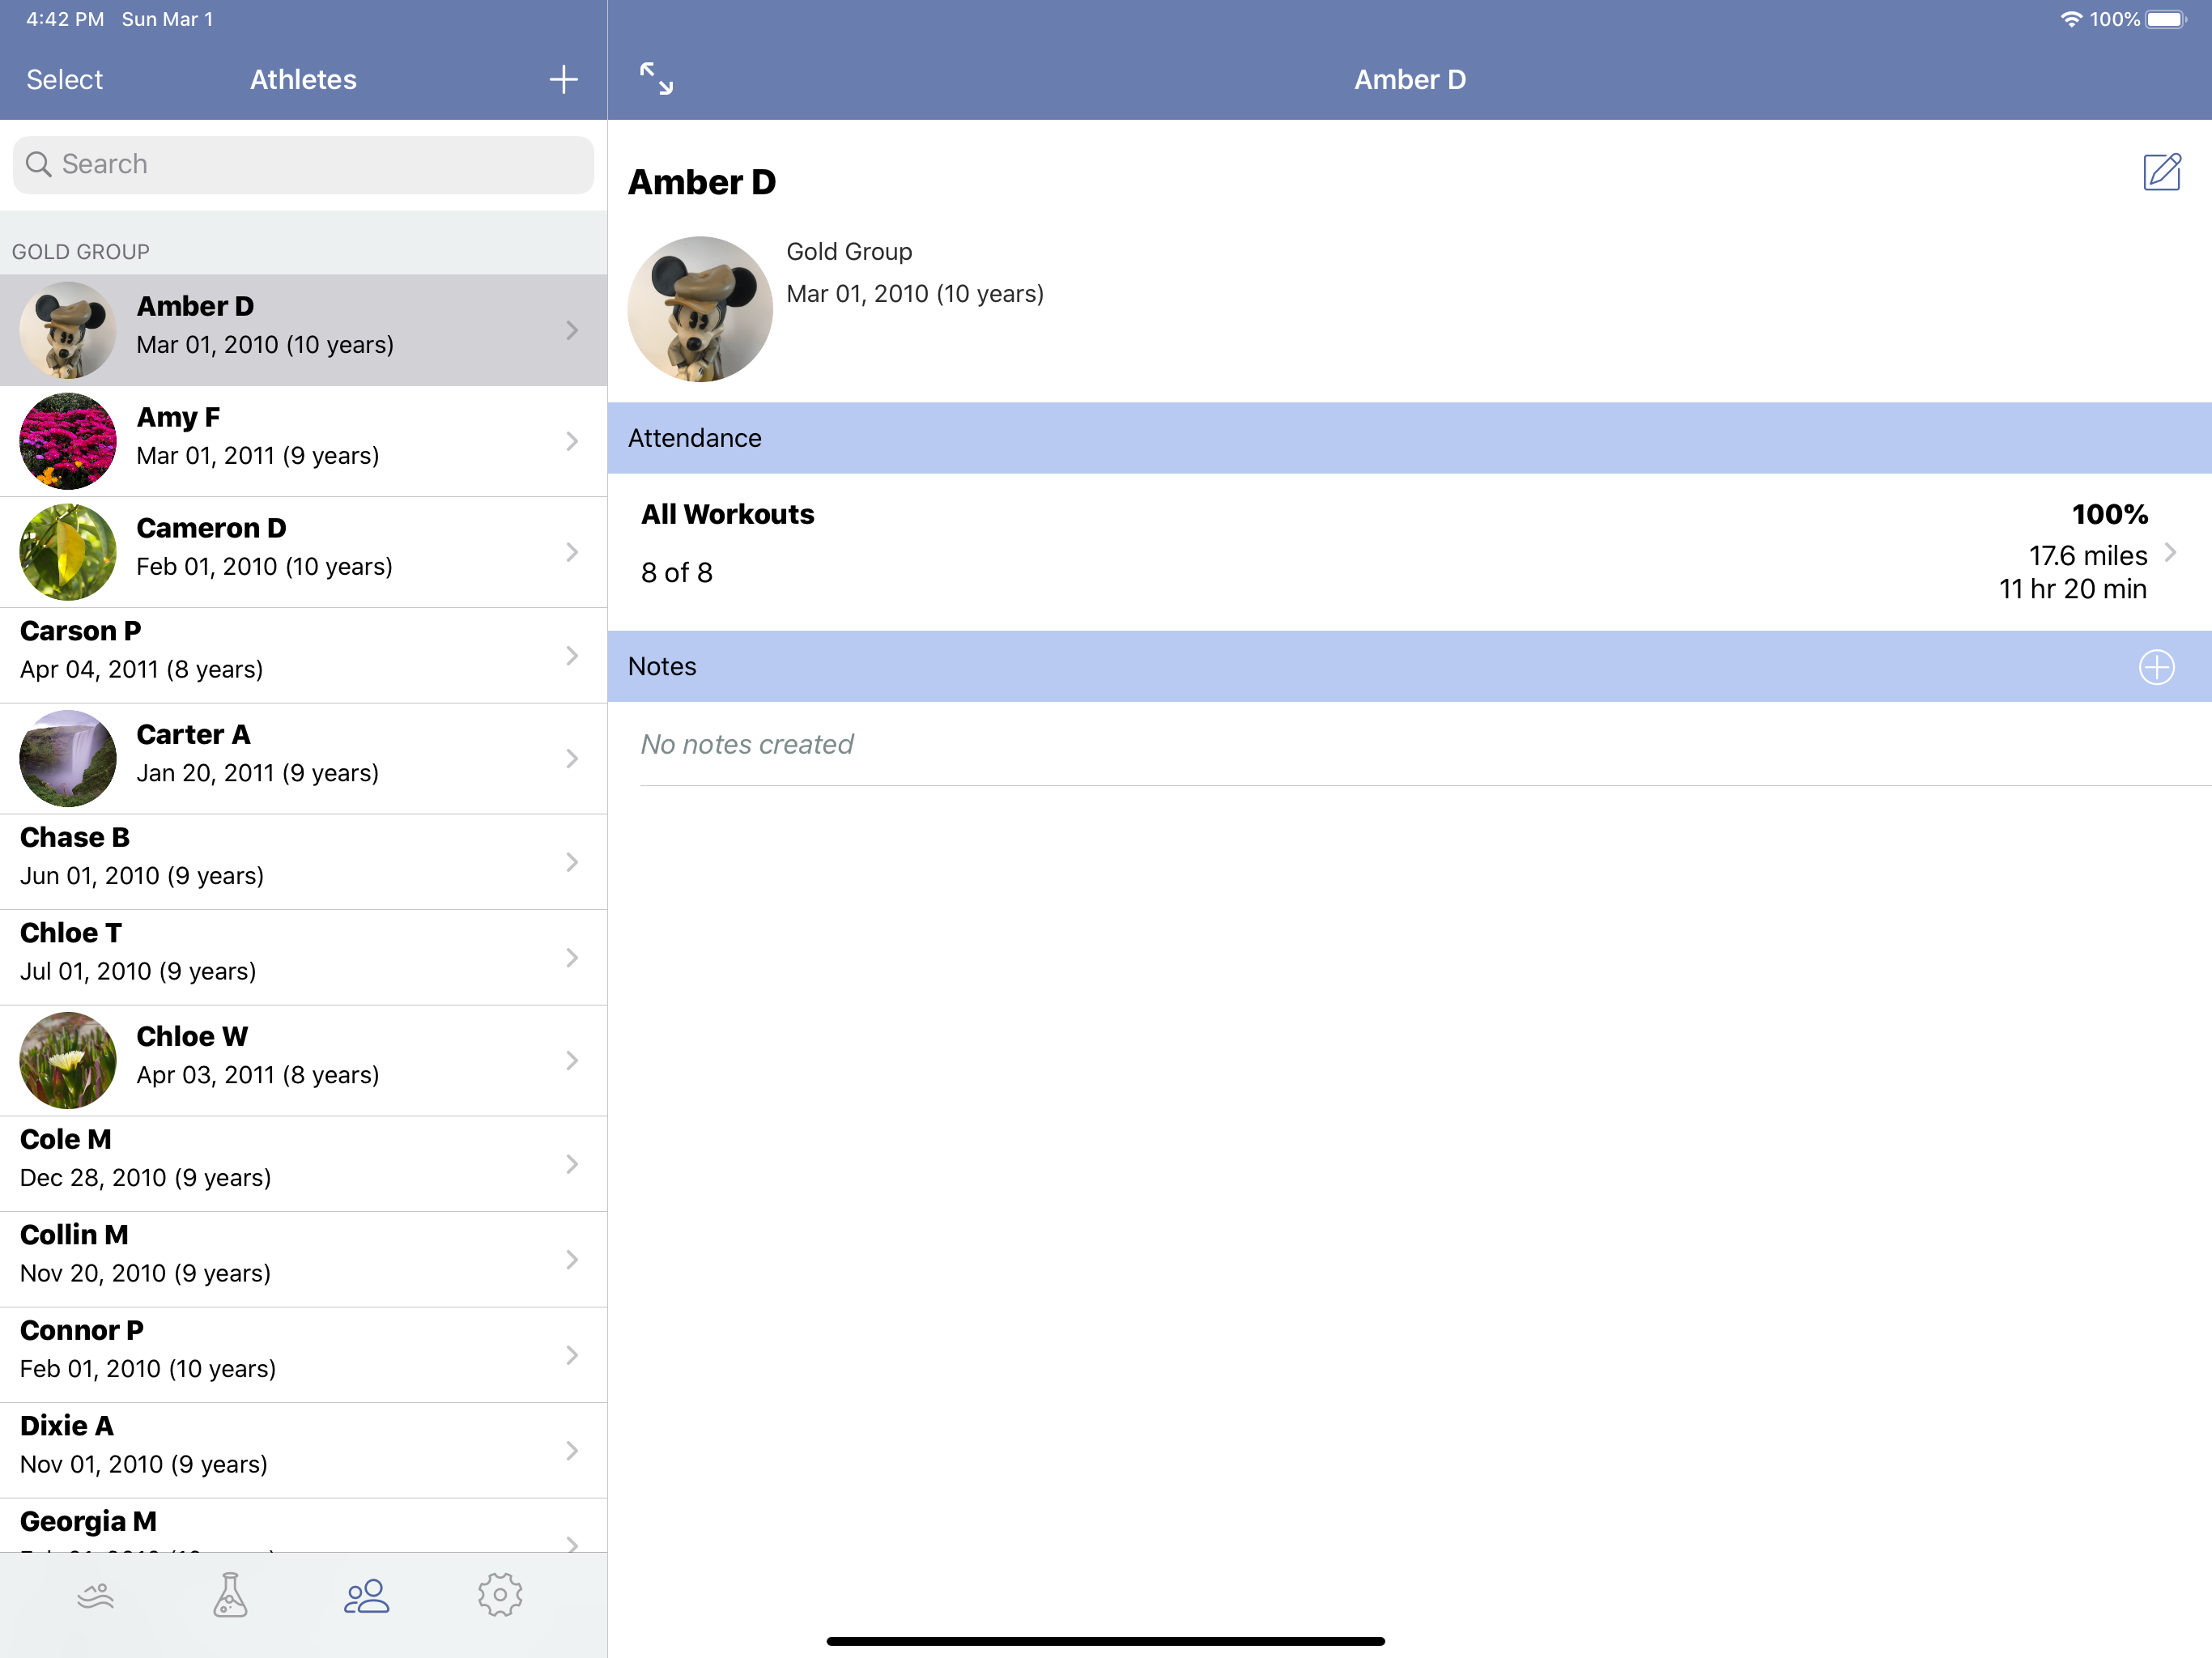Tap the plus icon to add athlete
Screen dimensions: 2212x1658
[x=563, y=80]
